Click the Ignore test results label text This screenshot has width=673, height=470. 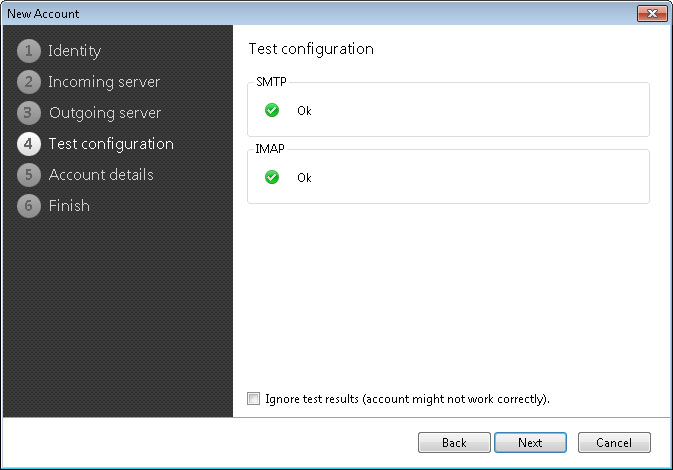407,399
